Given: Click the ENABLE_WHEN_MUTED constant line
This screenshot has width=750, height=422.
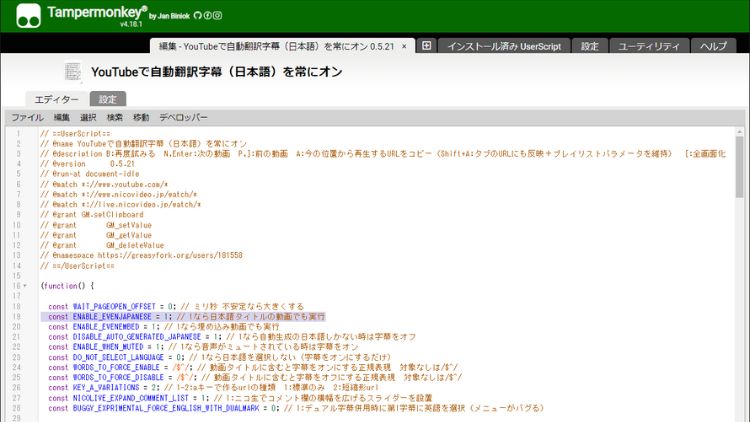Looking at the screenshot, I should pyautogui.click(x=203, y=347).
